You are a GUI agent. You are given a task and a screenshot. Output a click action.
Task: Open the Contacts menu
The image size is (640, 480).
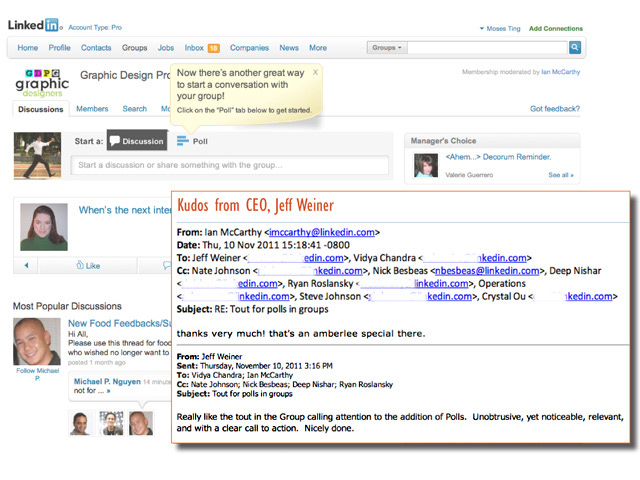pyautogui.click(x=96, y=48)
